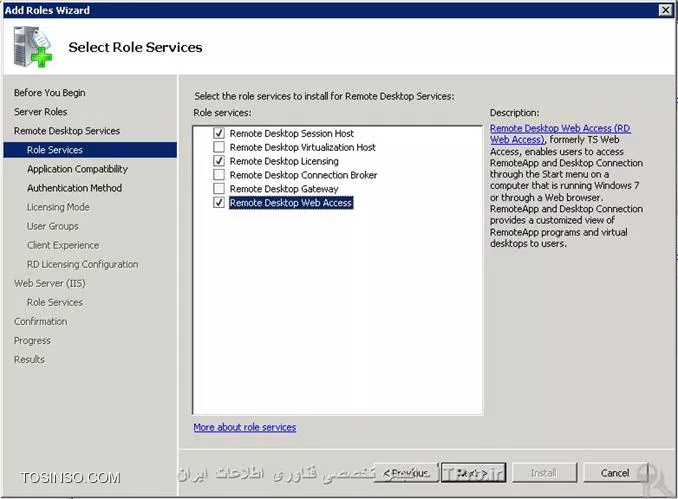678x499 pixels.
Task: Uncheck Remote Desktop Licensing checkbox
Action: [219, 161]
